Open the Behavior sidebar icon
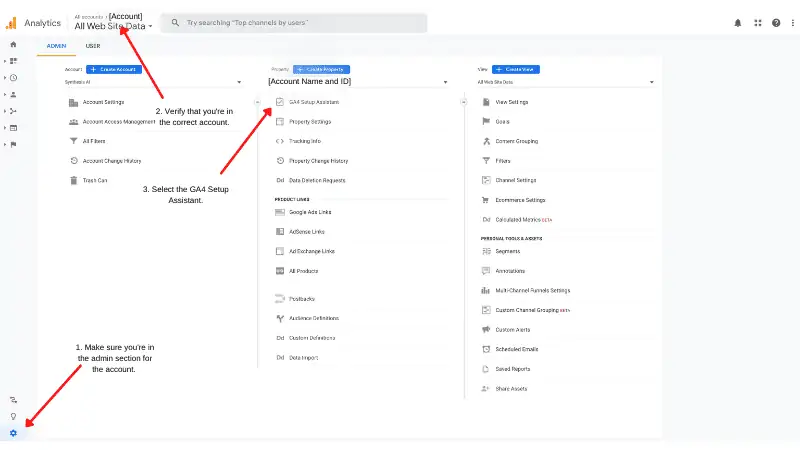Viewport: 800px width, 450px height. (x=13, y=128)
